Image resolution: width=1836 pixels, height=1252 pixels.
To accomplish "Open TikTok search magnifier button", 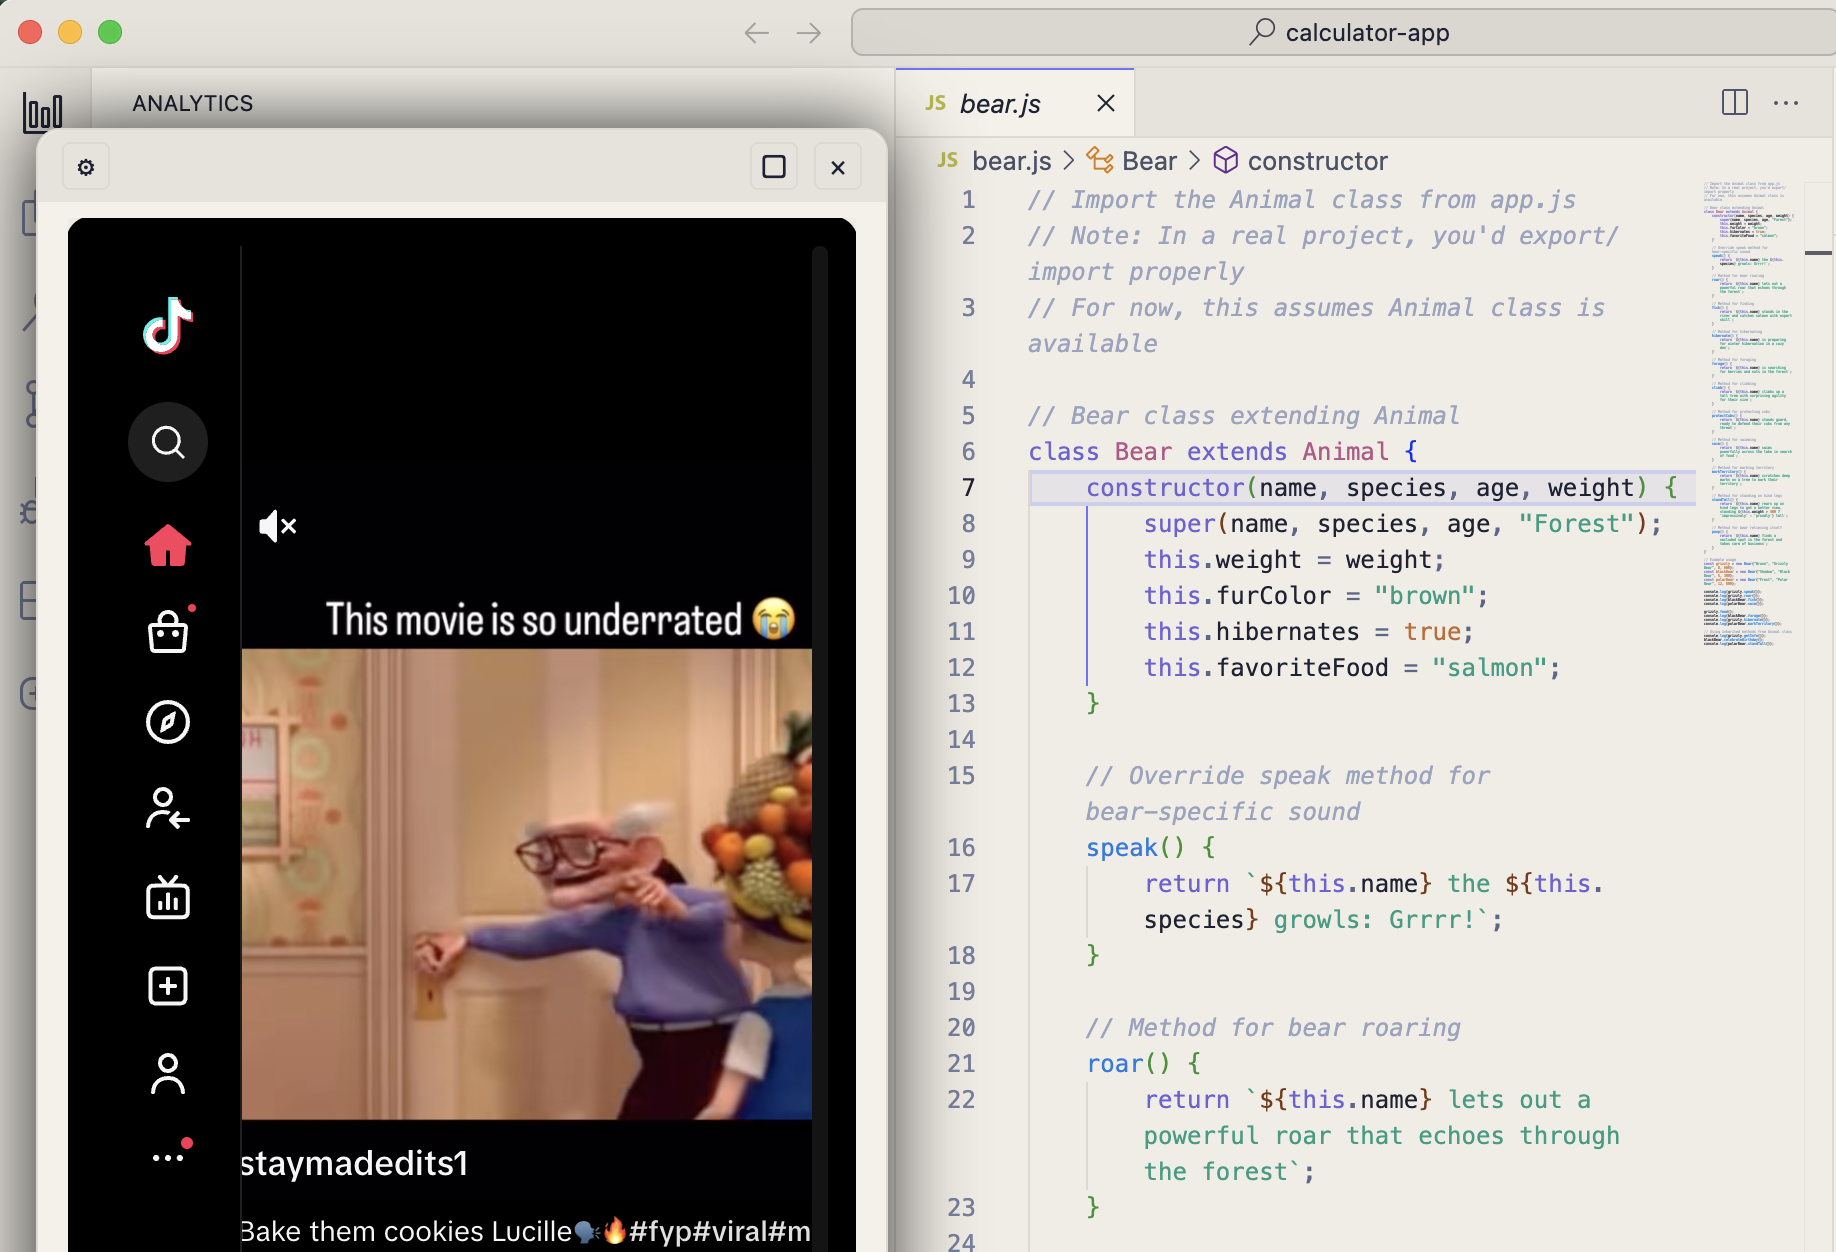I will coord(168,442).
